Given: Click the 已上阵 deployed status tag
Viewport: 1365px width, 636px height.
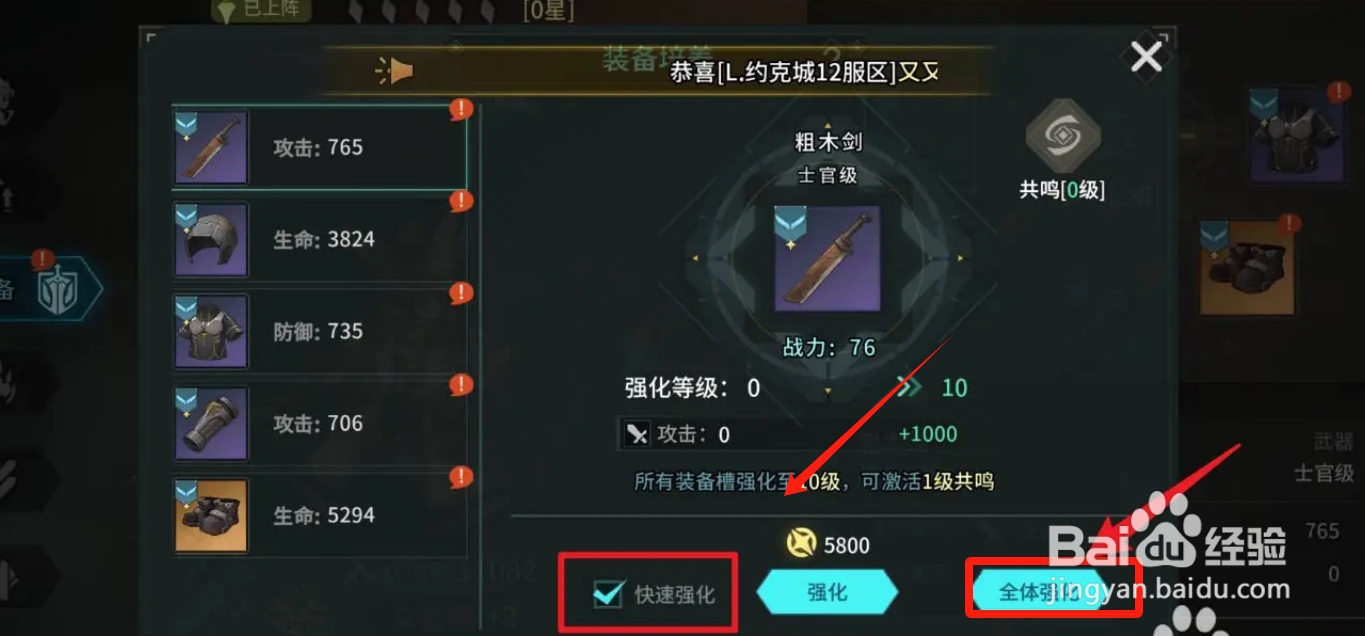Looking at the screenshot, I should (x=262, y=9).
